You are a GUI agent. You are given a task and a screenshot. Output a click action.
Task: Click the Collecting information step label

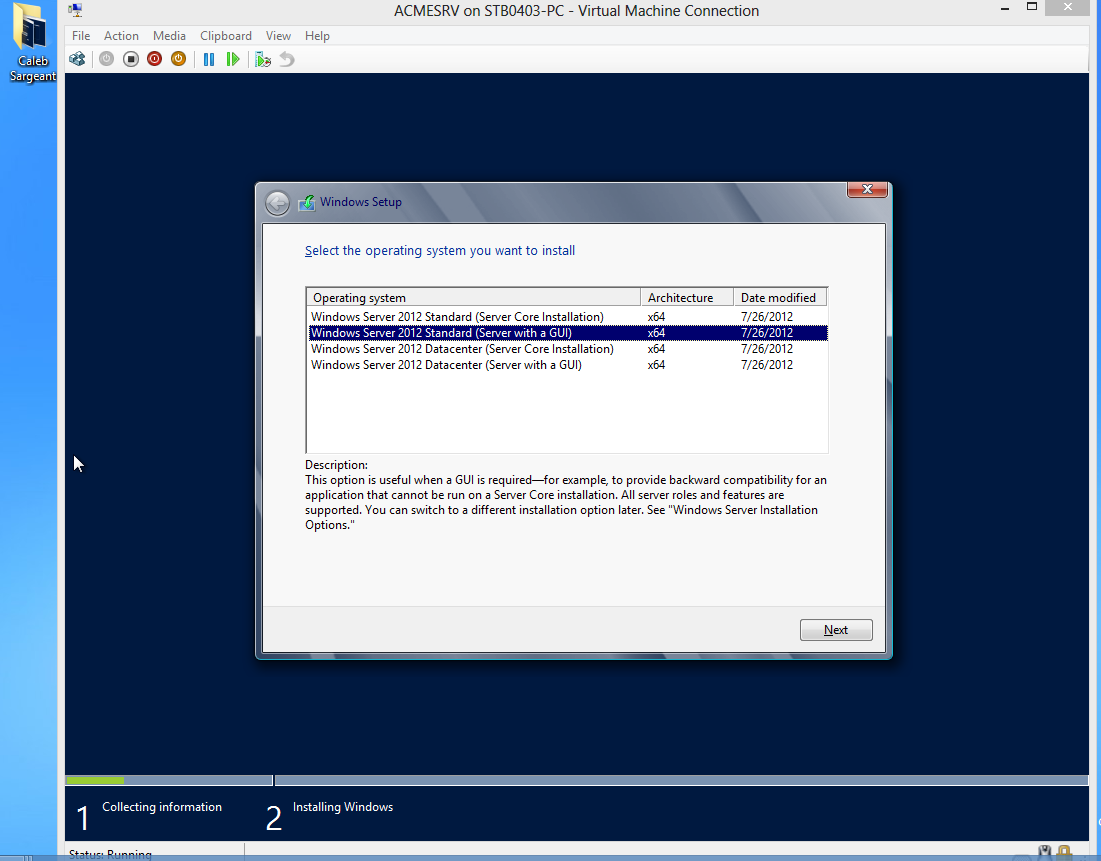(x=161, y=807)
